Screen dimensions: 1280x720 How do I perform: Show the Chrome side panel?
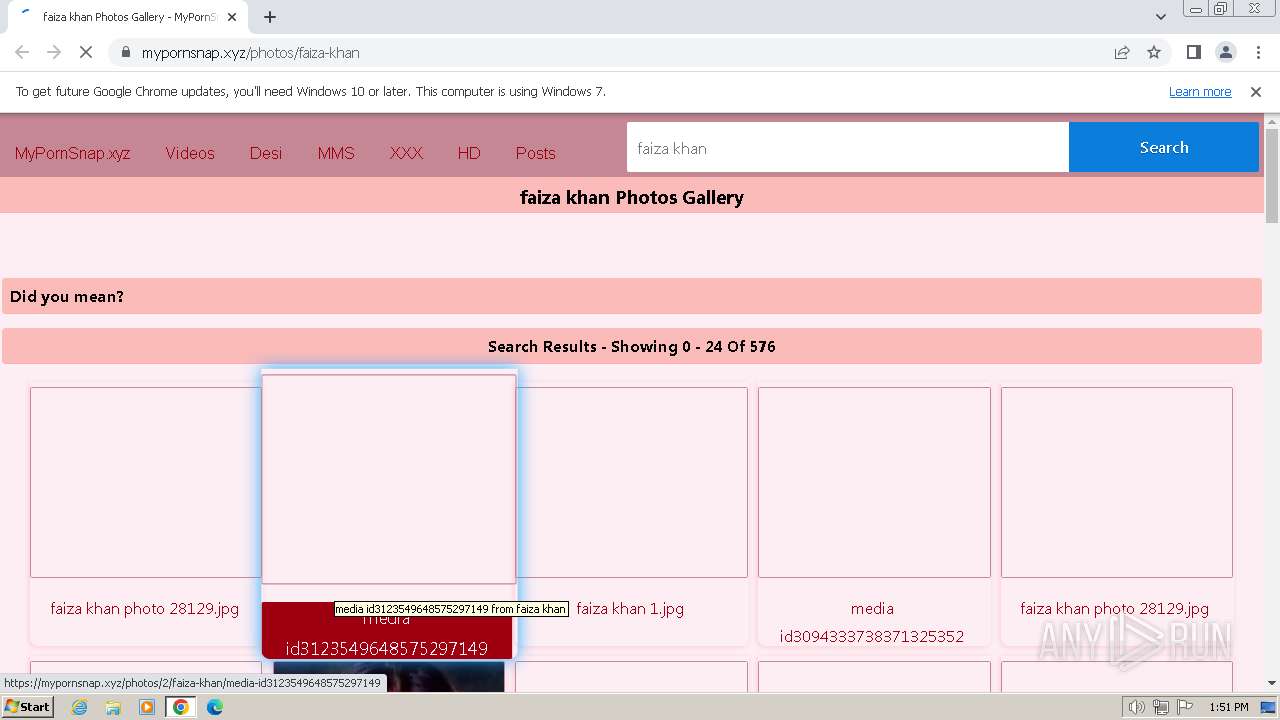[1193, 52]
